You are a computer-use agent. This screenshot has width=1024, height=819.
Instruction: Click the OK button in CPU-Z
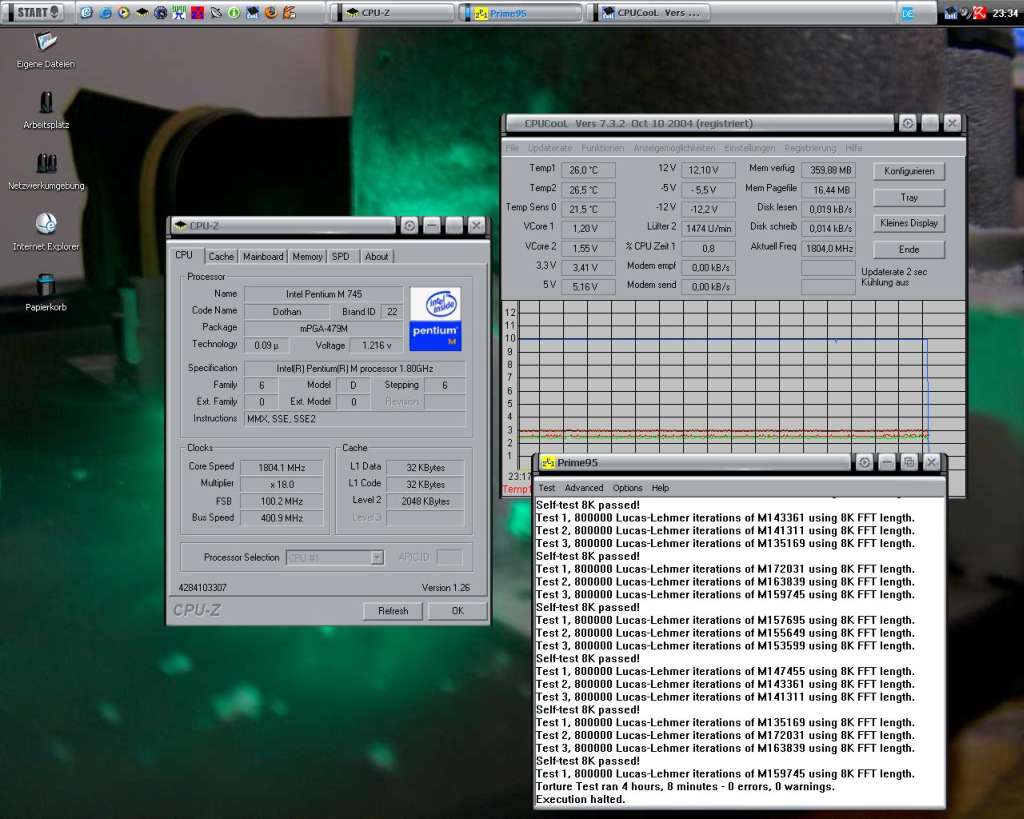[458, 611]
